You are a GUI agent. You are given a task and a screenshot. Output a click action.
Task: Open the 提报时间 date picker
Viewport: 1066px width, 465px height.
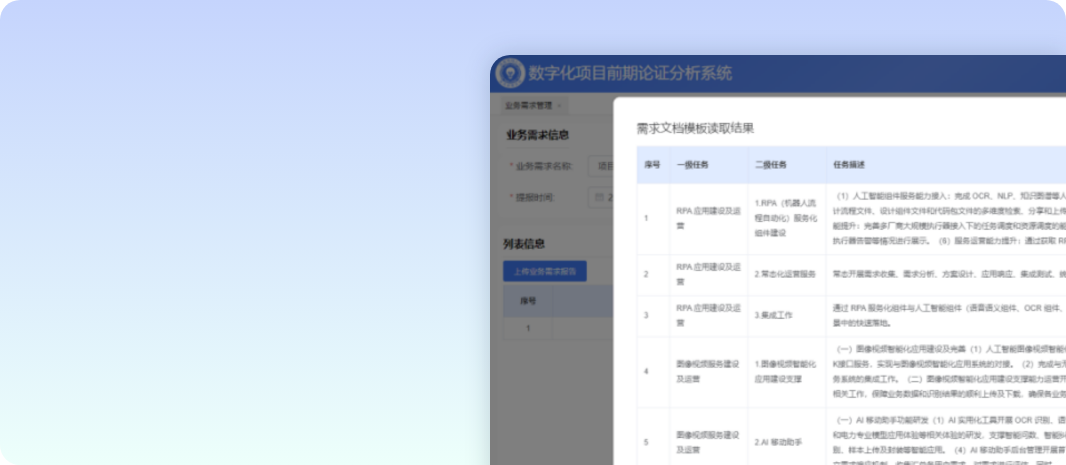(x=606, y=197)
